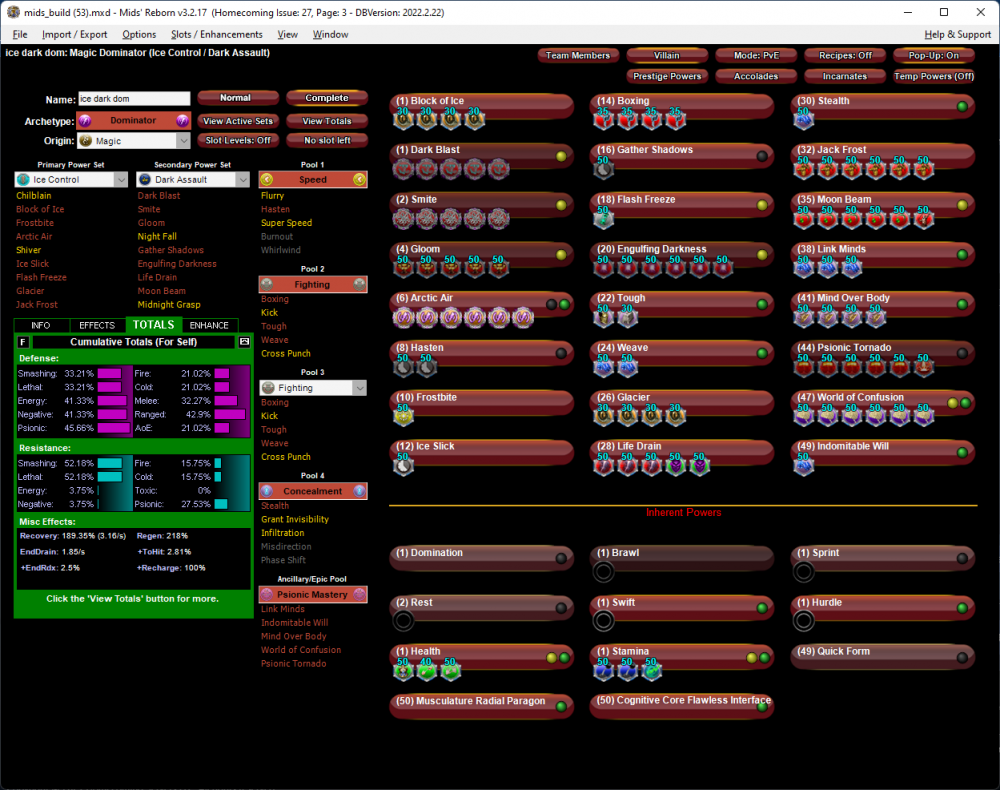Select the enhancement icon under Indomitable Will power
Viewport: 1000px width, 790px height.
tap(804, 465)
